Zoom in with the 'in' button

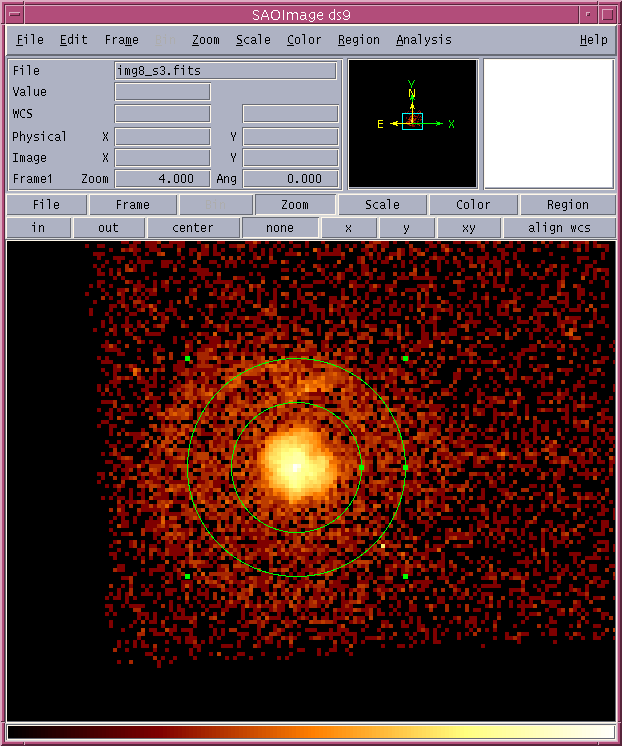click(x=38, y=228)
